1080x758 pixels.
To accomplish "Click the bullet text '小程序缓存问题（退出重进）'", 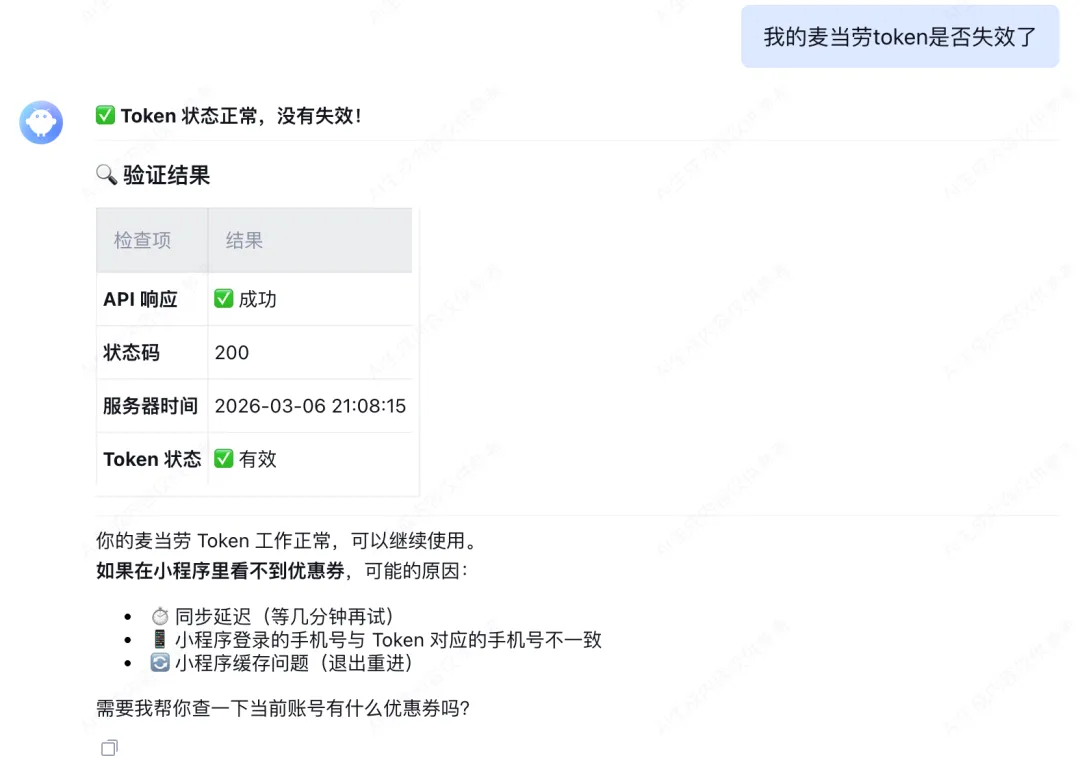I will 294,663.
